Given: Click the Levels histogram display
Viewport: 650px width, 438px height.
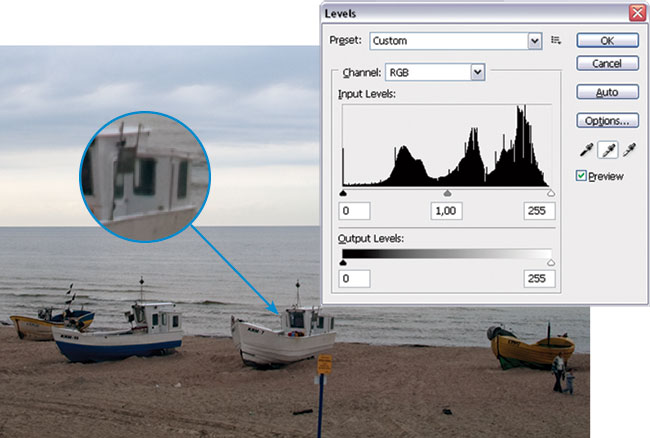Looking at the screenshot, I should pos(447,145).
